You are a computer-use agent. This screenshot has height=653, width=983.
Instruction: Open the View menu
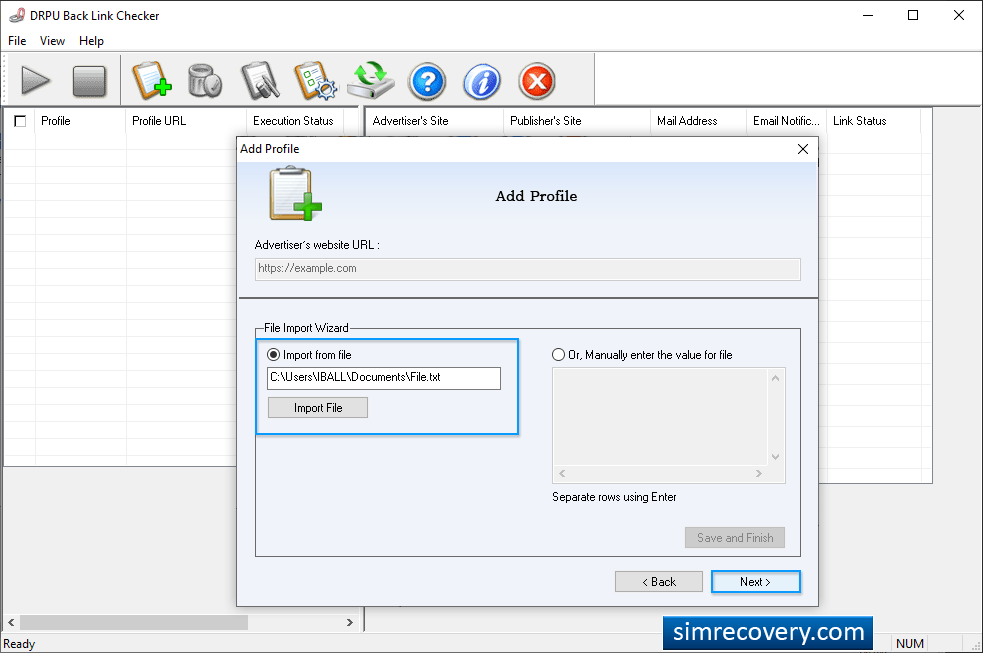coord(52,41)
